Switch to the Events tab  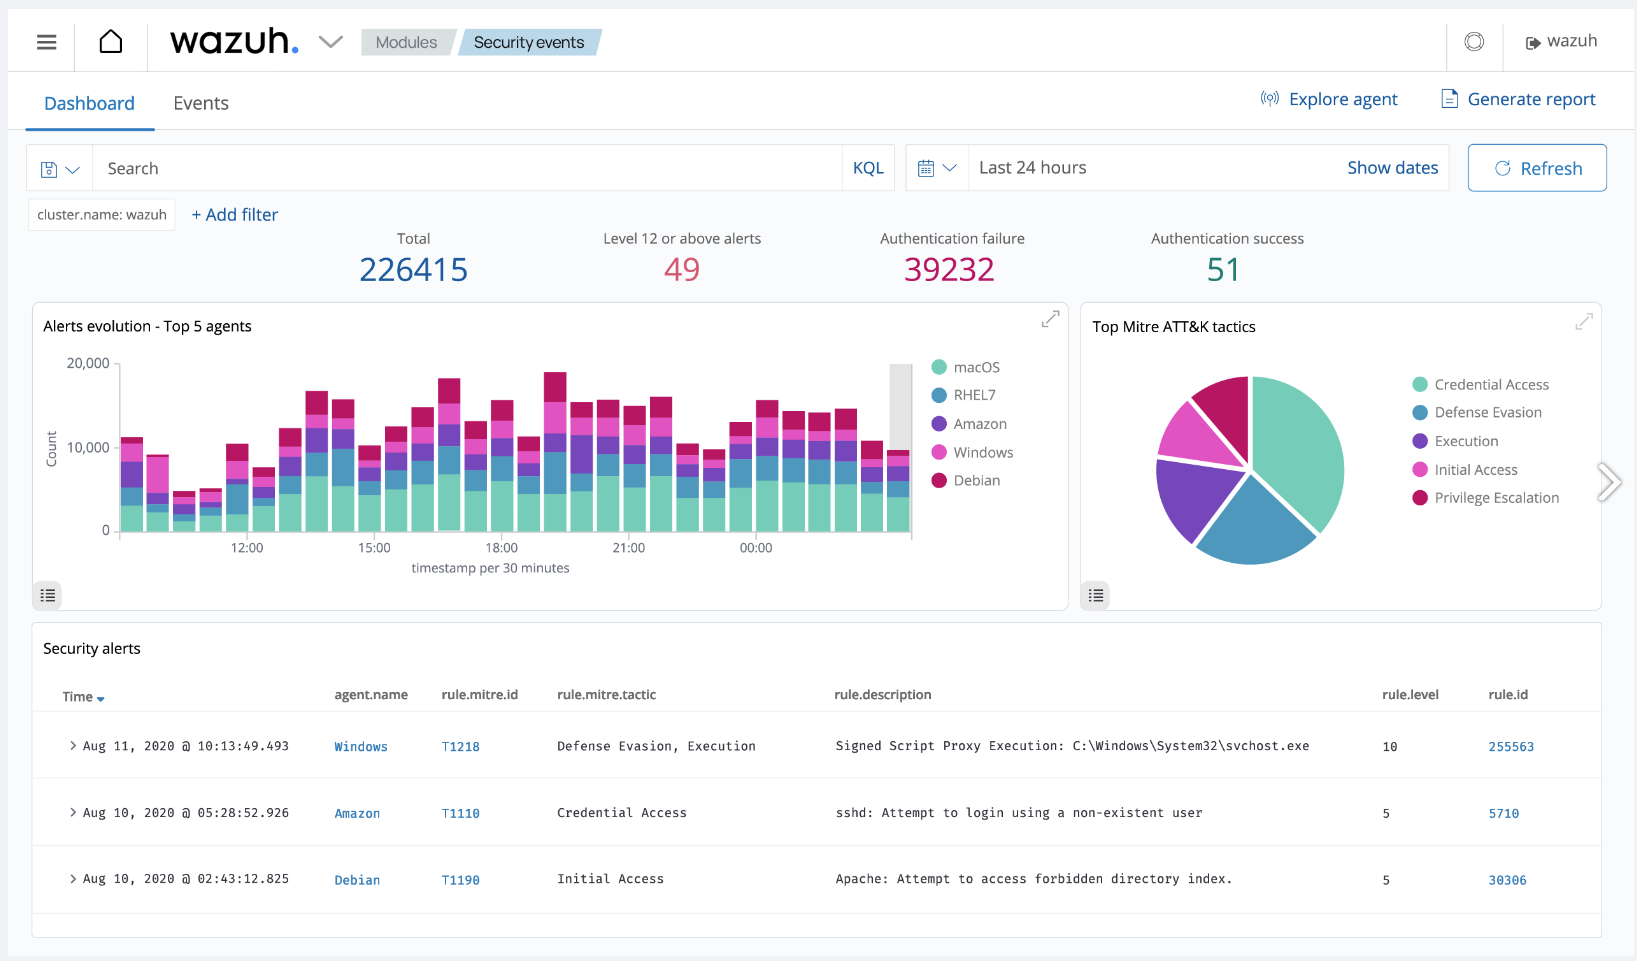click(200, 103)
